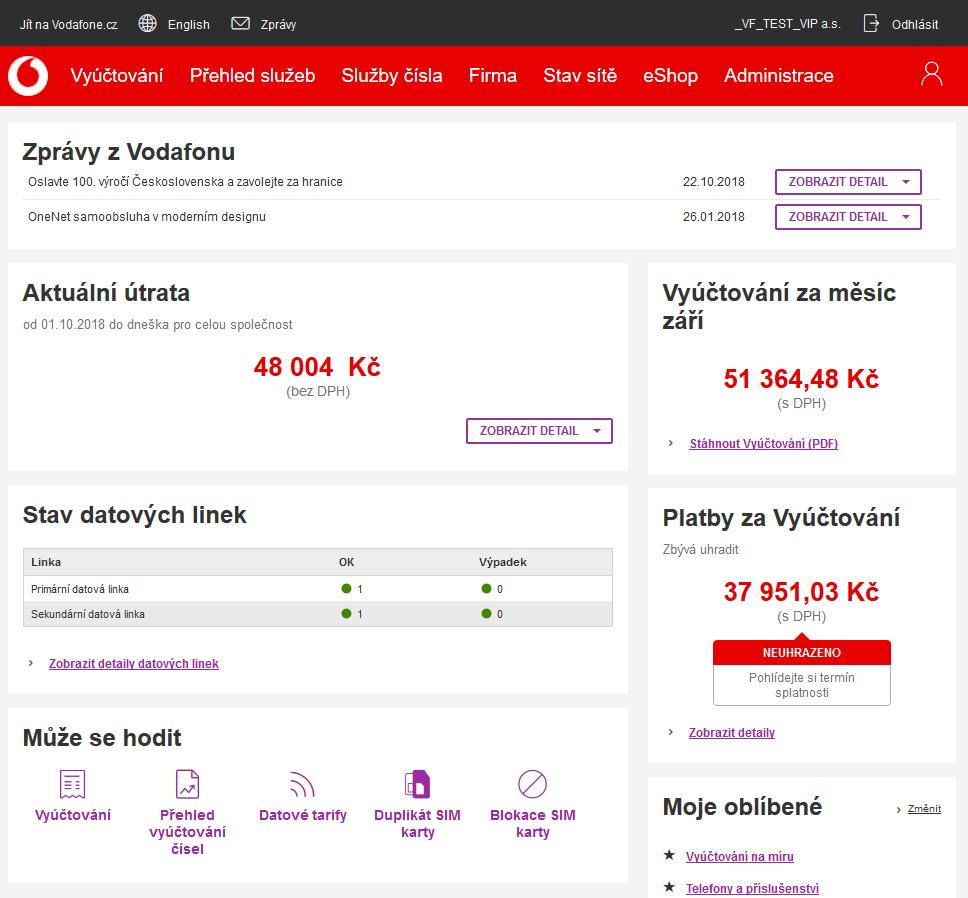The image size is (968, 898).
Task: Open Zobrazit detaily datových linek link
Action: 134,664
